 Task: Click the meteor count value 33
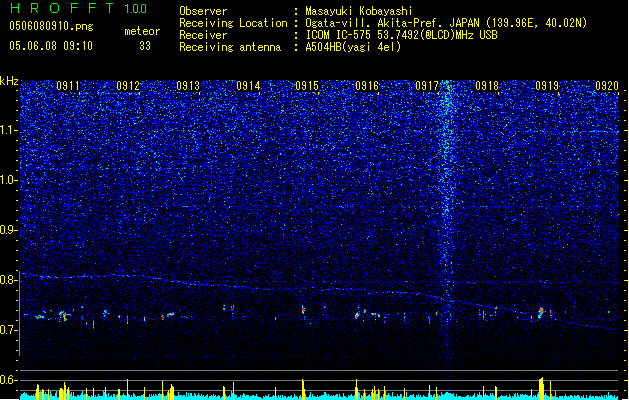click(145, 46)
